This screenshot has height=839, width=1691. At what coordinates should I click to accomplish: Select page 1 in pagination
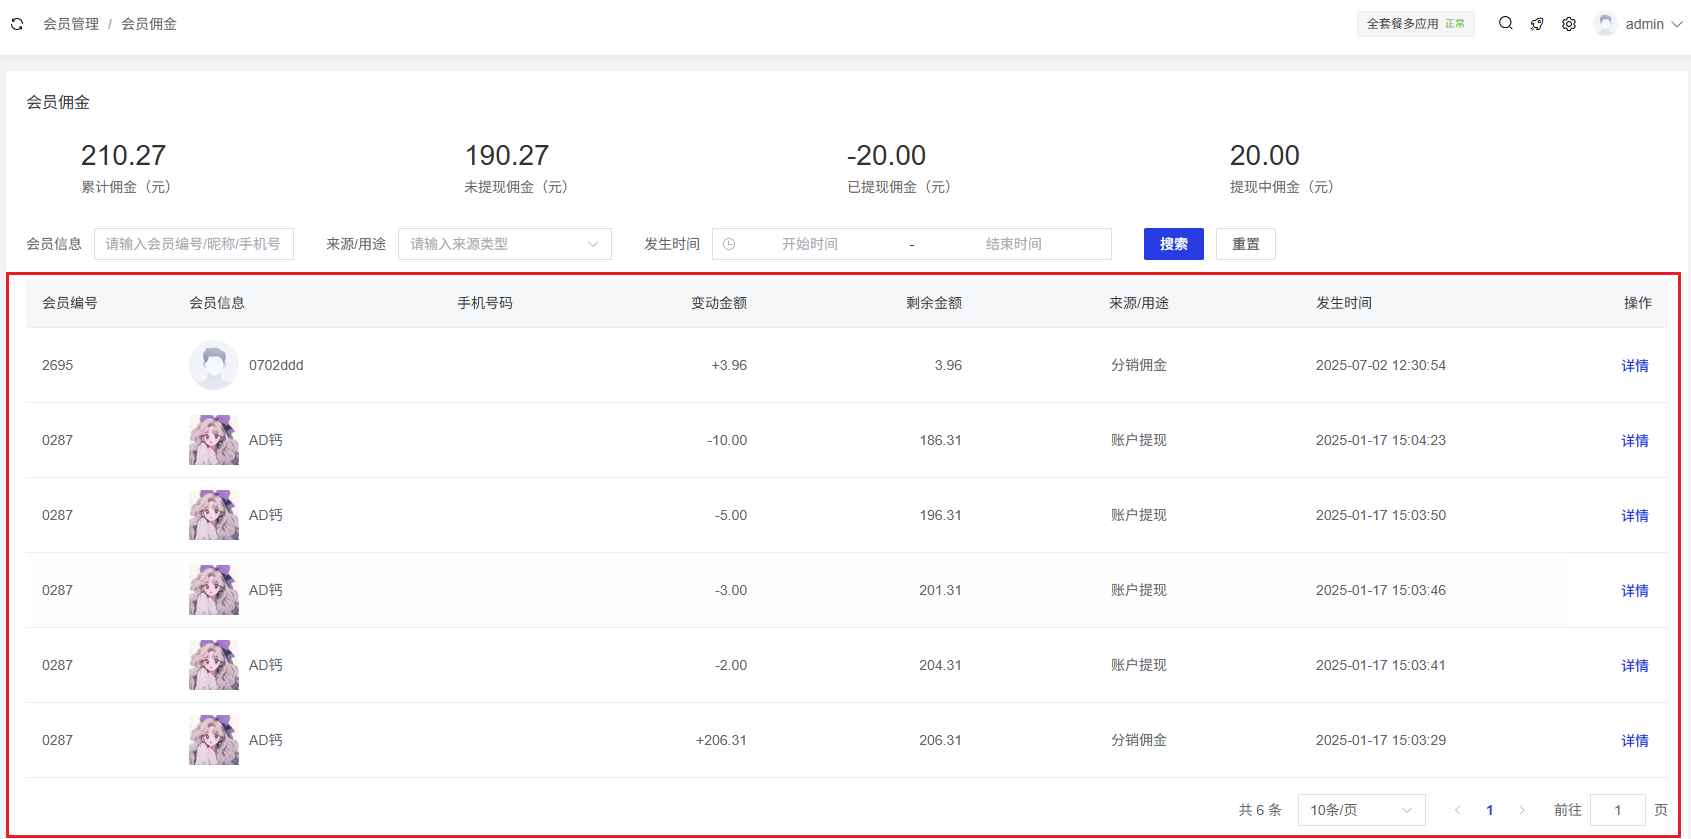(x=1489, y=810)
